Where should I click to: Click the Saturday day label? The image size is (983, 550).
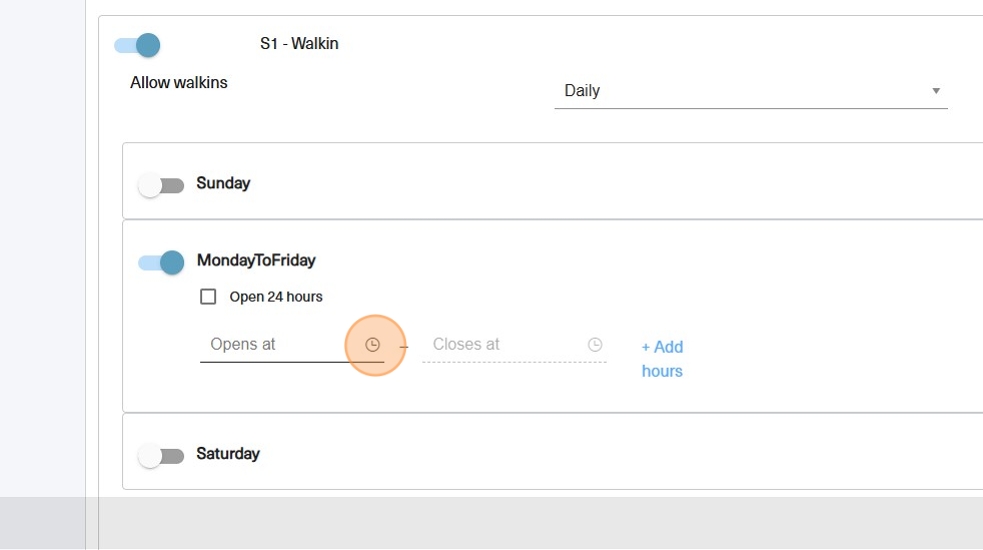coord(228,454)
